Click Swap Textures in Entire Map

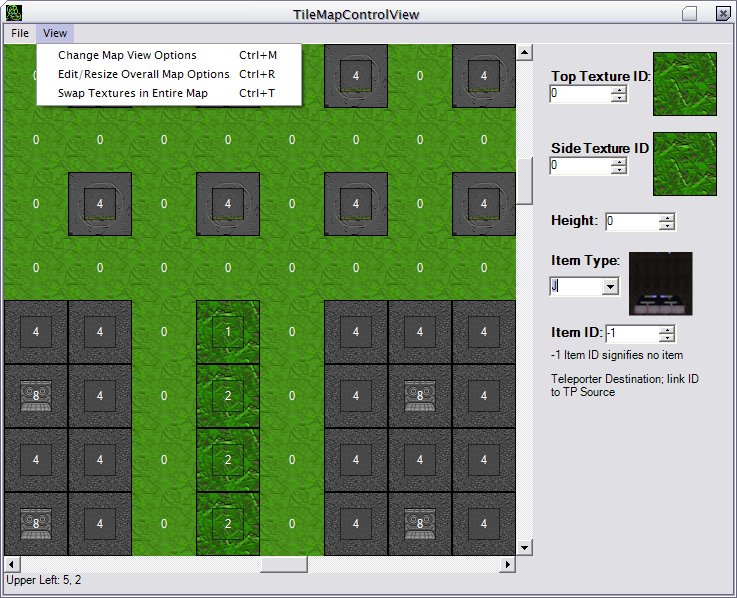click(133, 93)
